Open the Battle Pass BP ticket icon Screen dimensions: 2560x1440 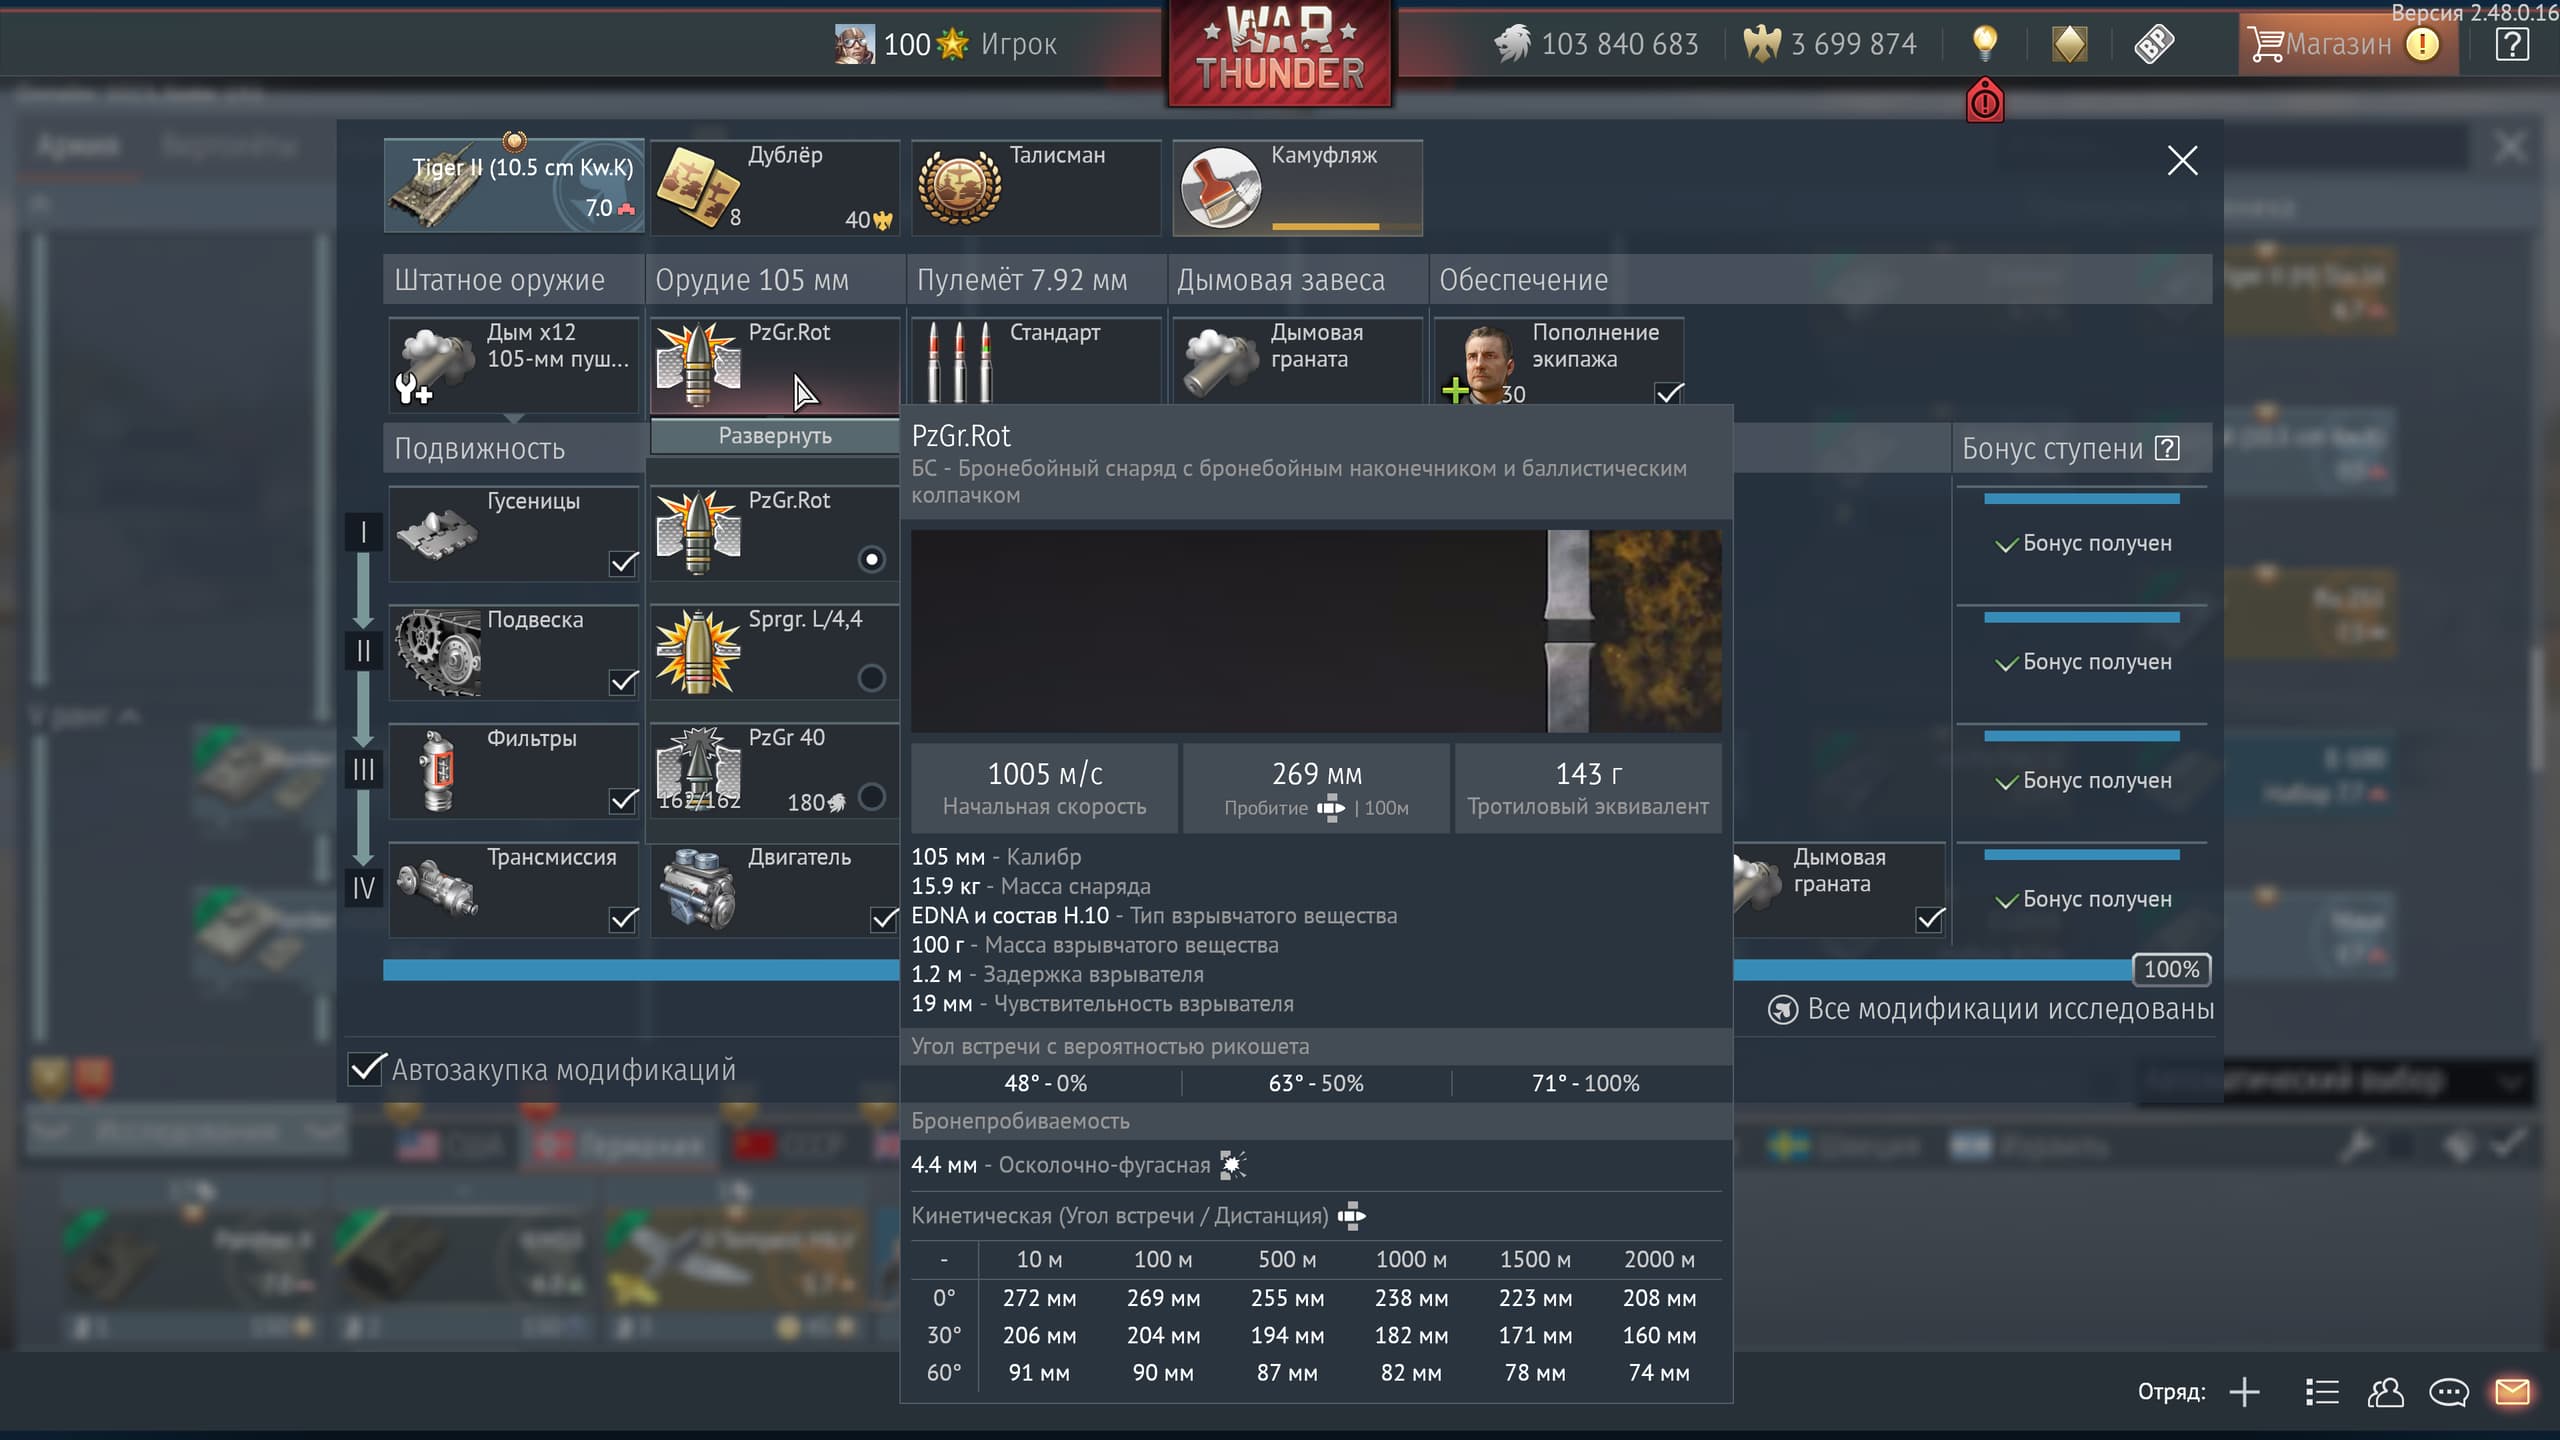click(x=2154, y=44)
